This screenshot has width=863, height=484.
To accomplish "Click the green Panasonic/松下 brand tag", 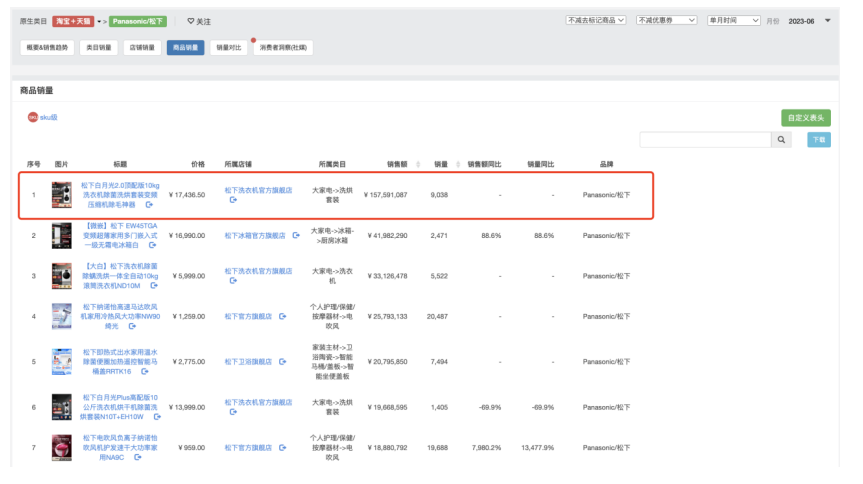I will coord(138,21).
